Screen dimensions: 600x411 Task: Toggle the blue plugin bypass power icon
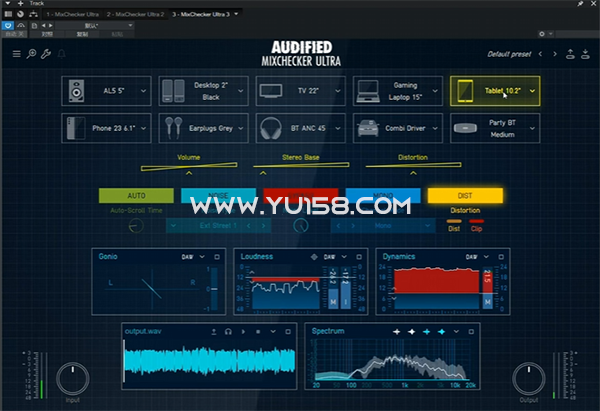click(8, 26)
